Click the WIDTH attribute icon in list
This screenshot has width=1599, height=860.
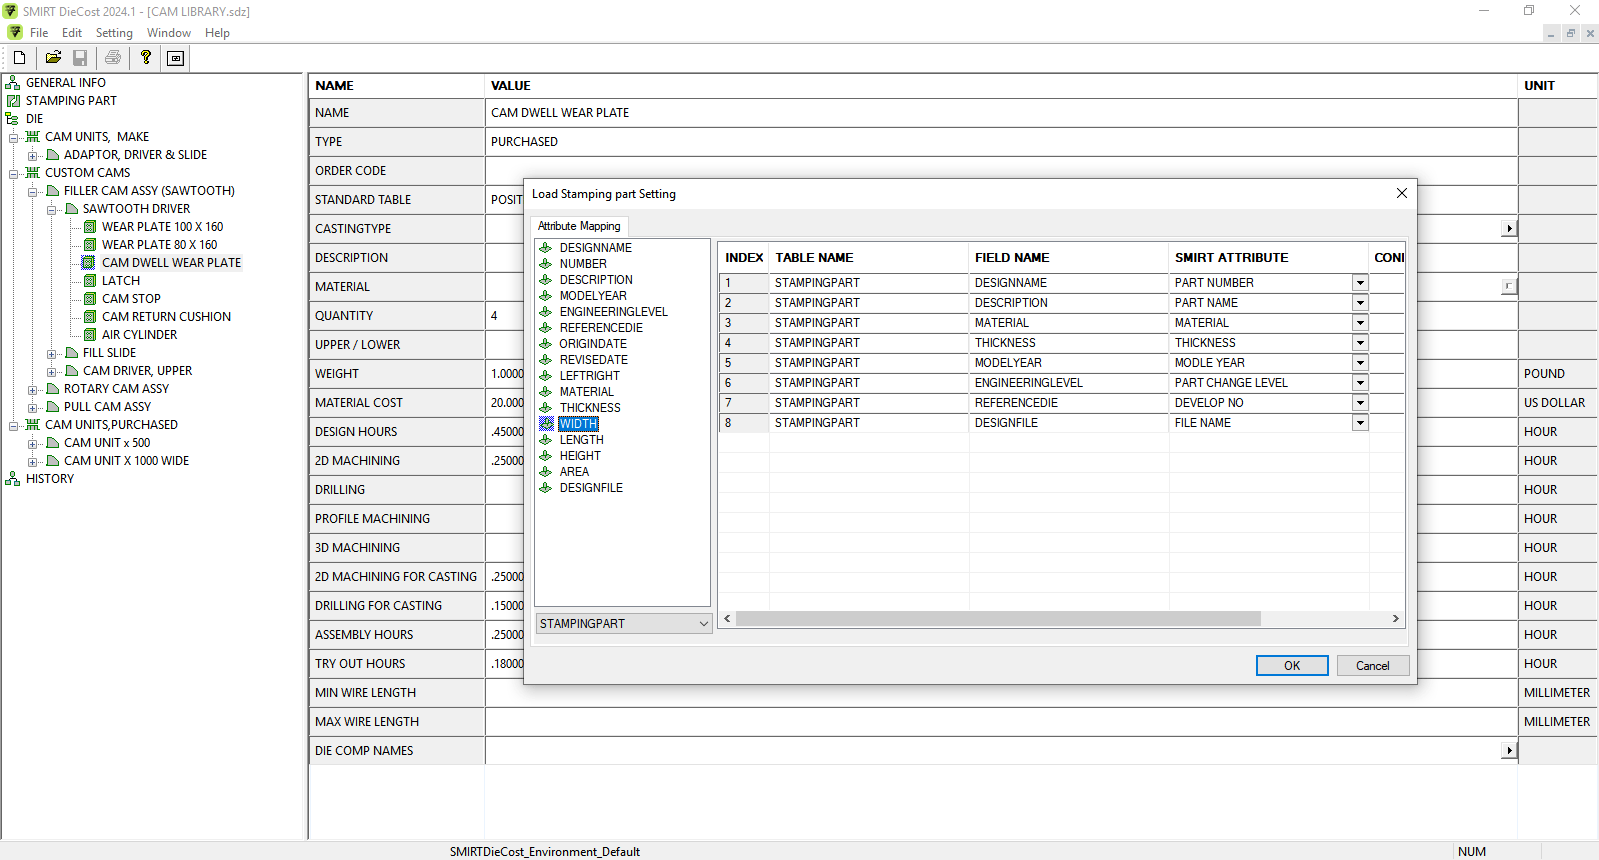click(546, 424)
